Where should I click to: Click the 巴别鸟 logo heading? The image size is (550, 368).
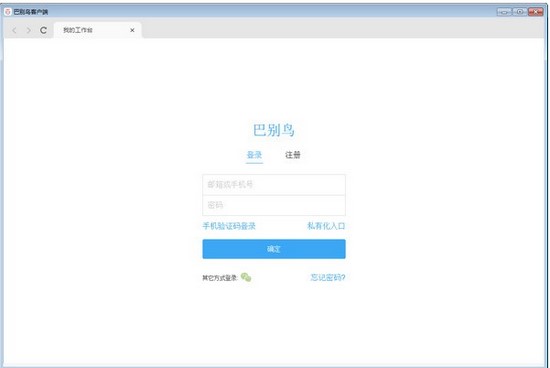[274, 130]
